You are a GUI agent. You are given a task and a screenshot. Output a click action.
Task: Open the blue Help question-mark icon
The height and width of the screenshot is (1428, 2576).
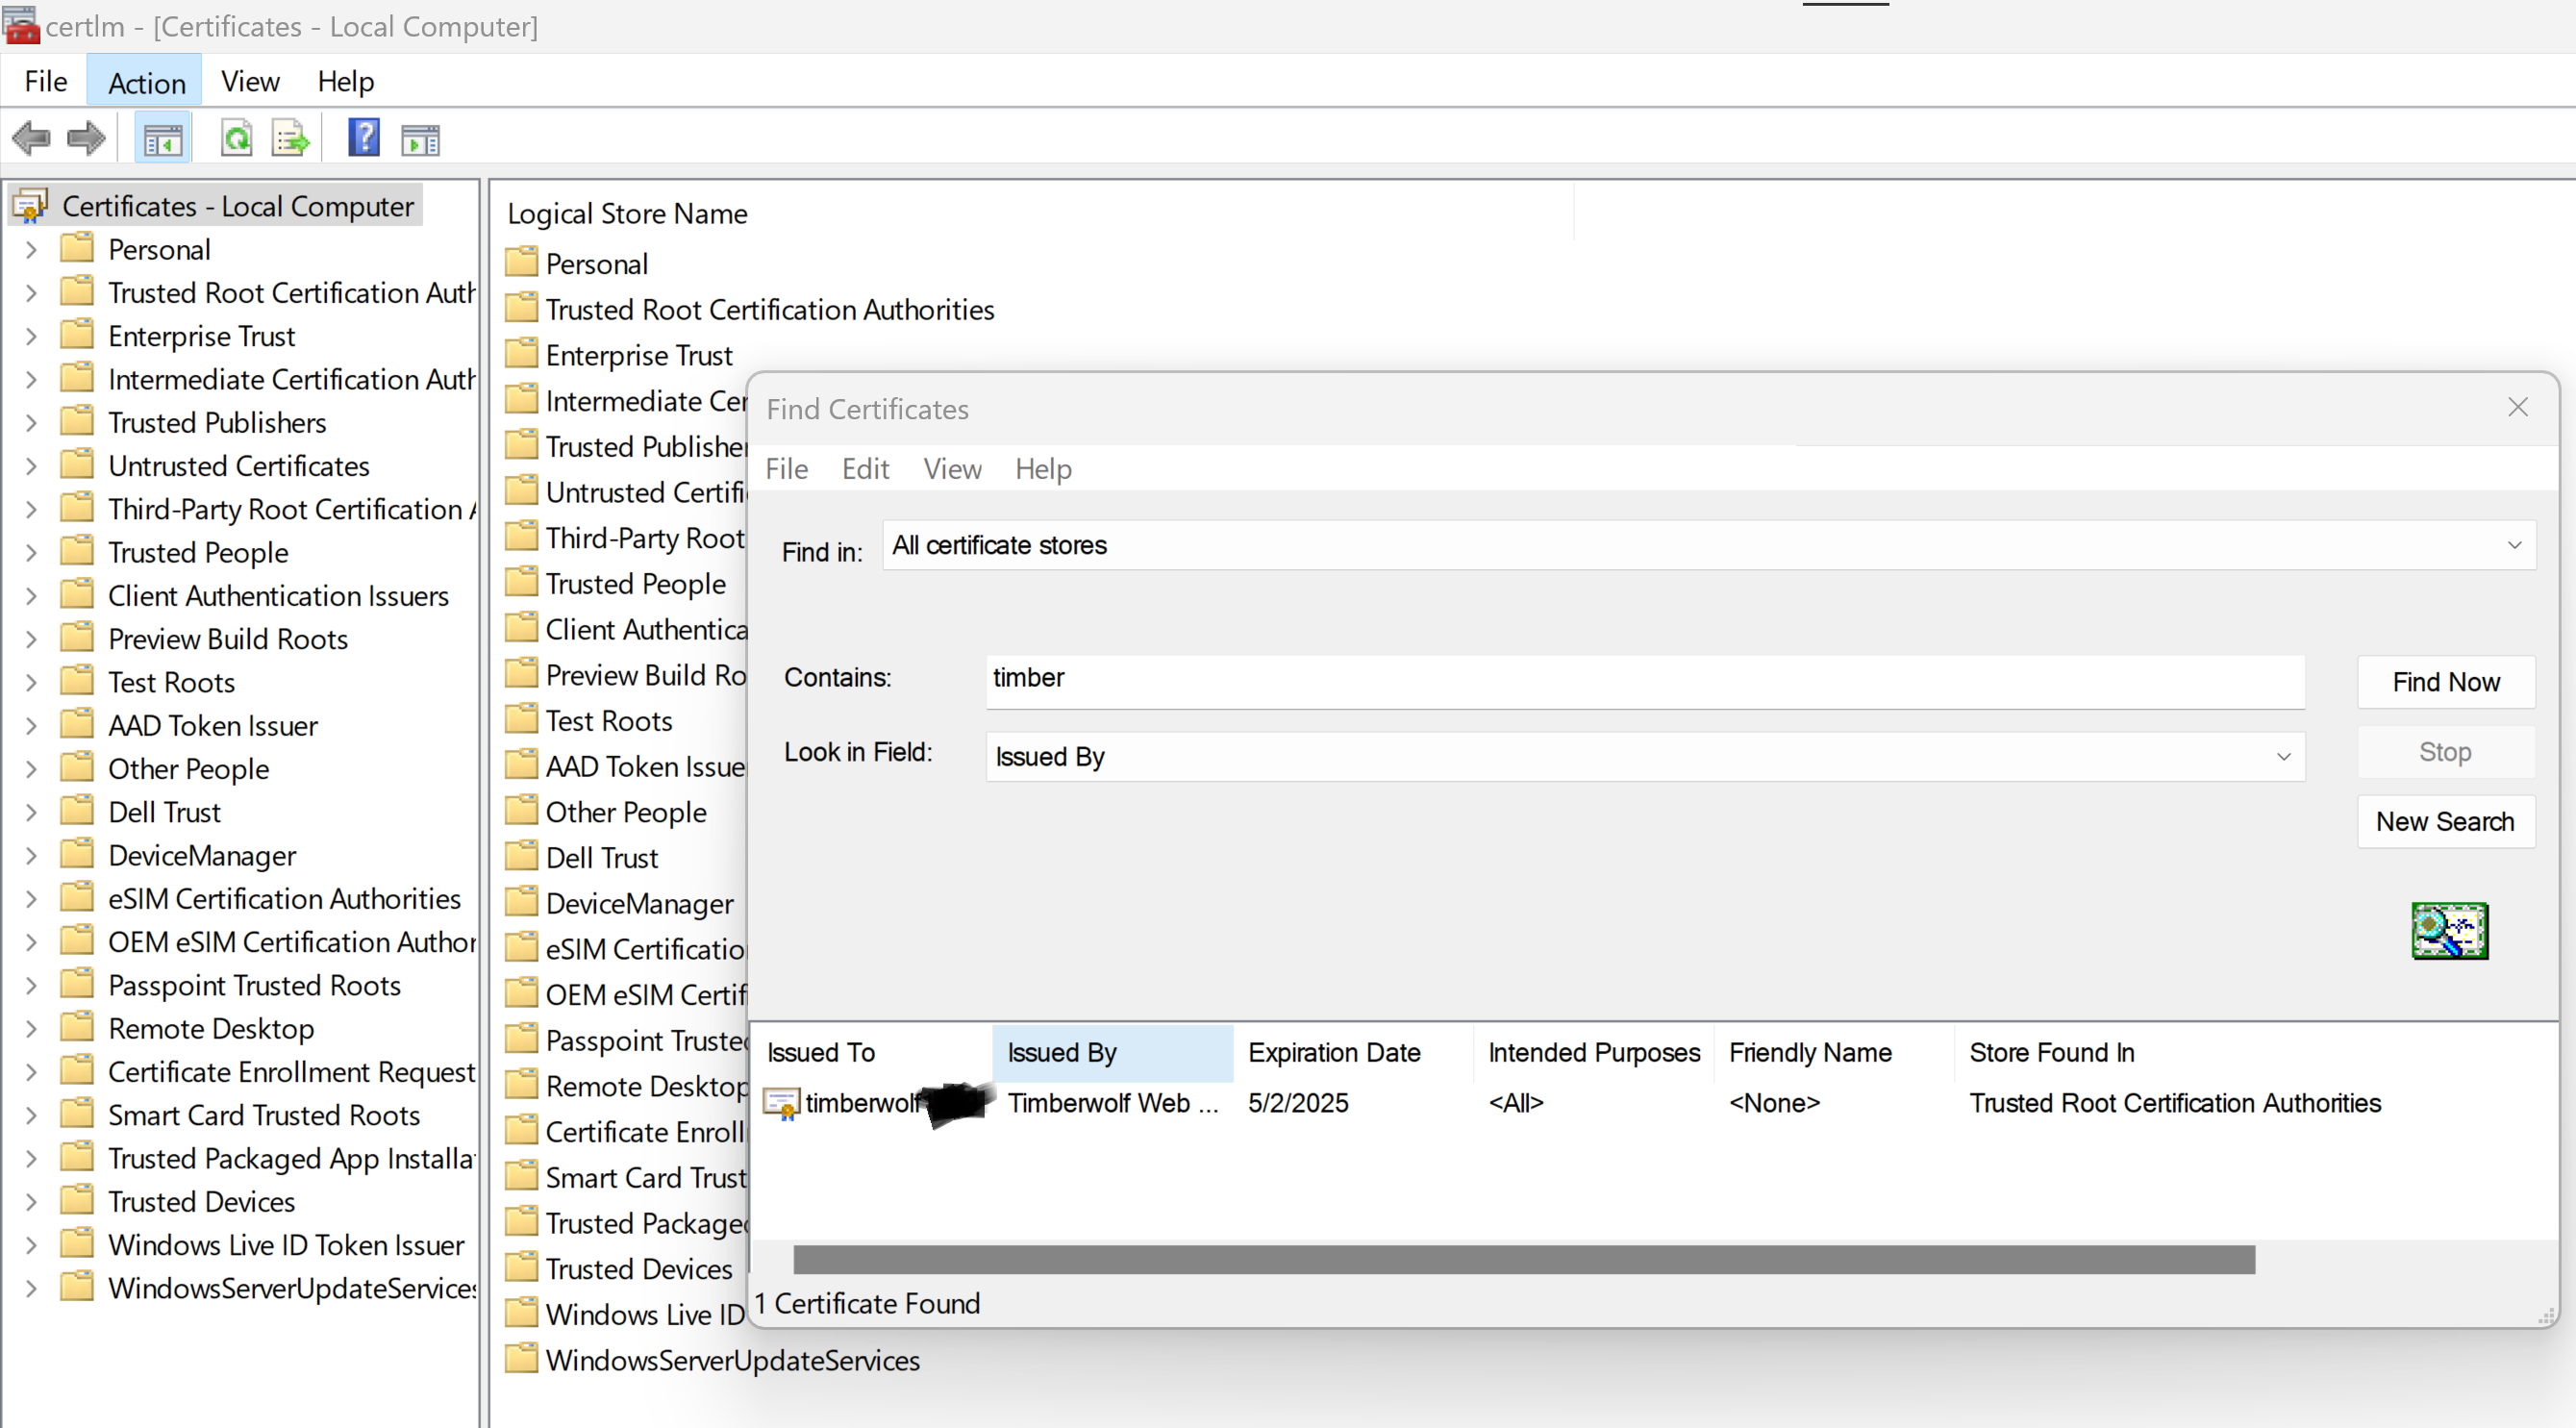(364, 137)
